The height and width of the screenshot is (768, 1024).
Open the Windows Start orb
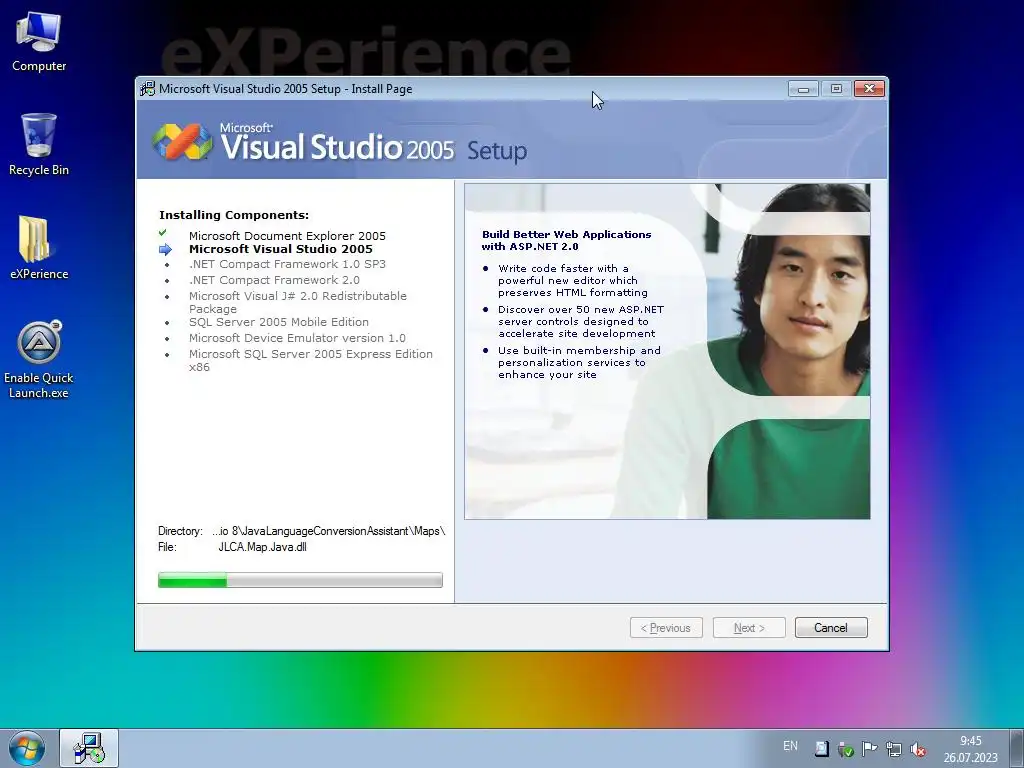coord(27,749)
